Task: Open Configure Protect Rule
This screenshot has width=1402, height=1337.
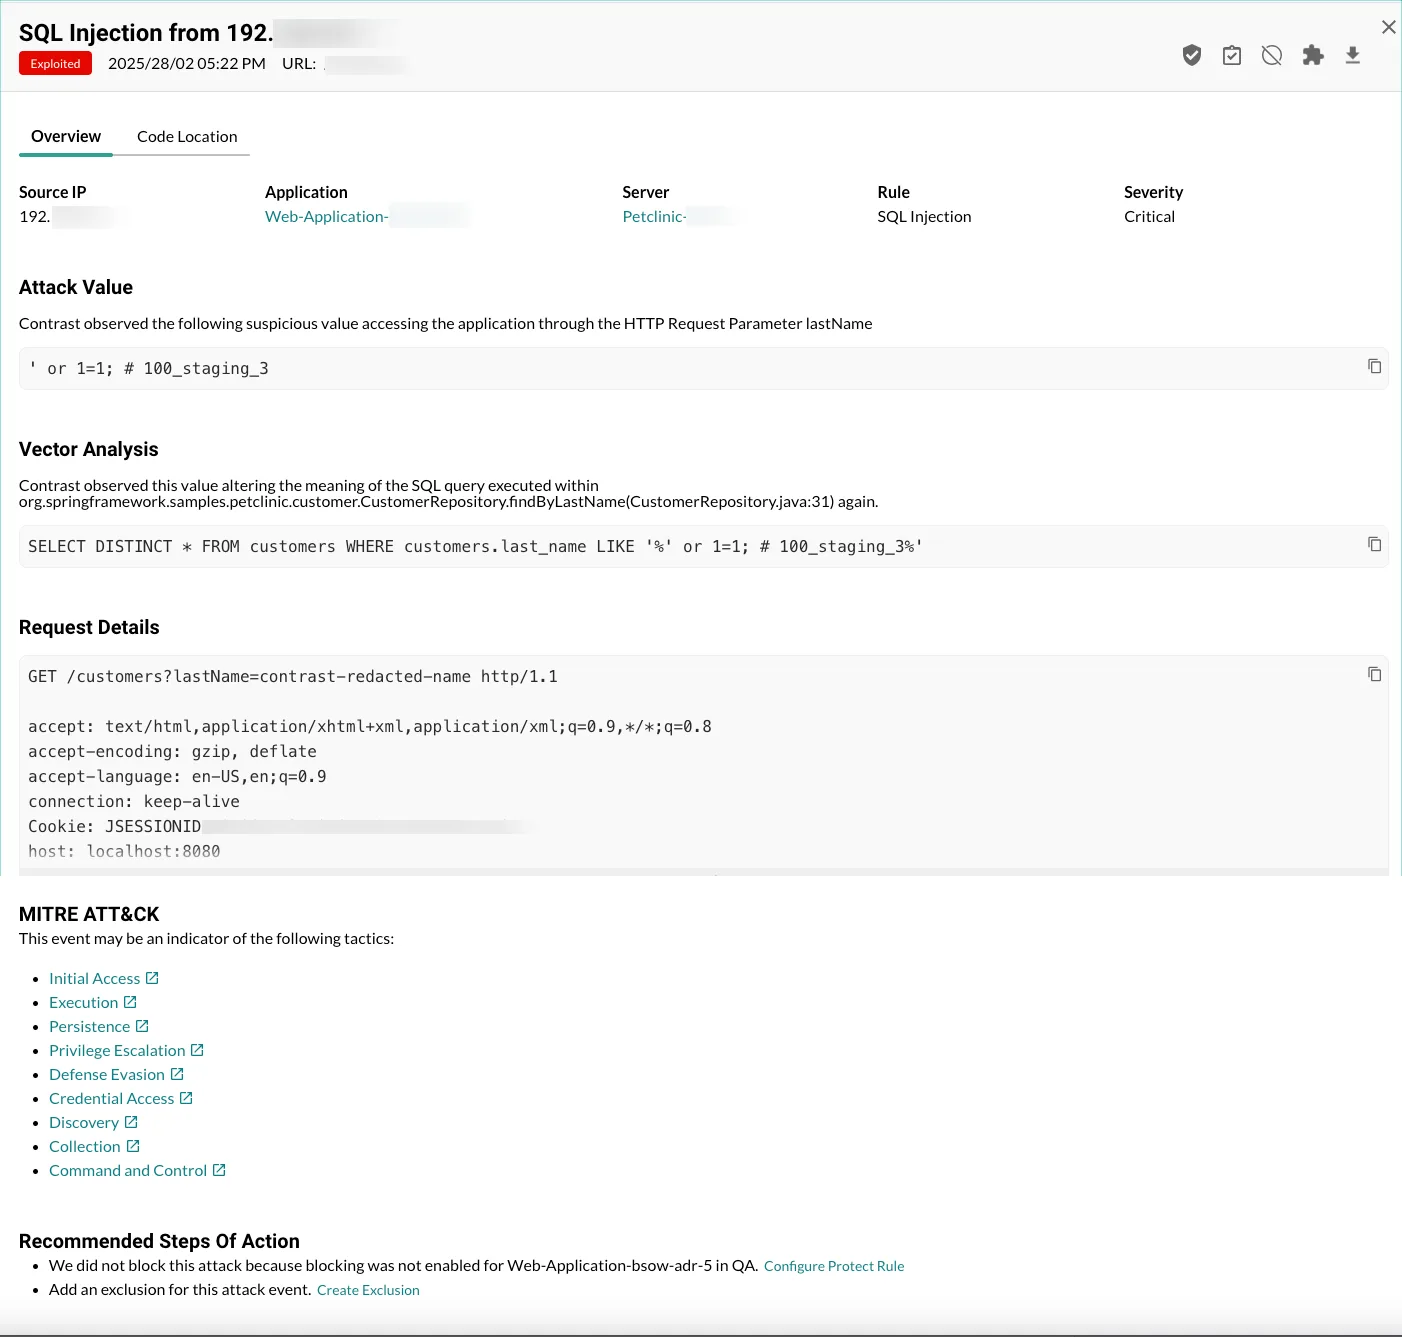Action: point(833,1265)
